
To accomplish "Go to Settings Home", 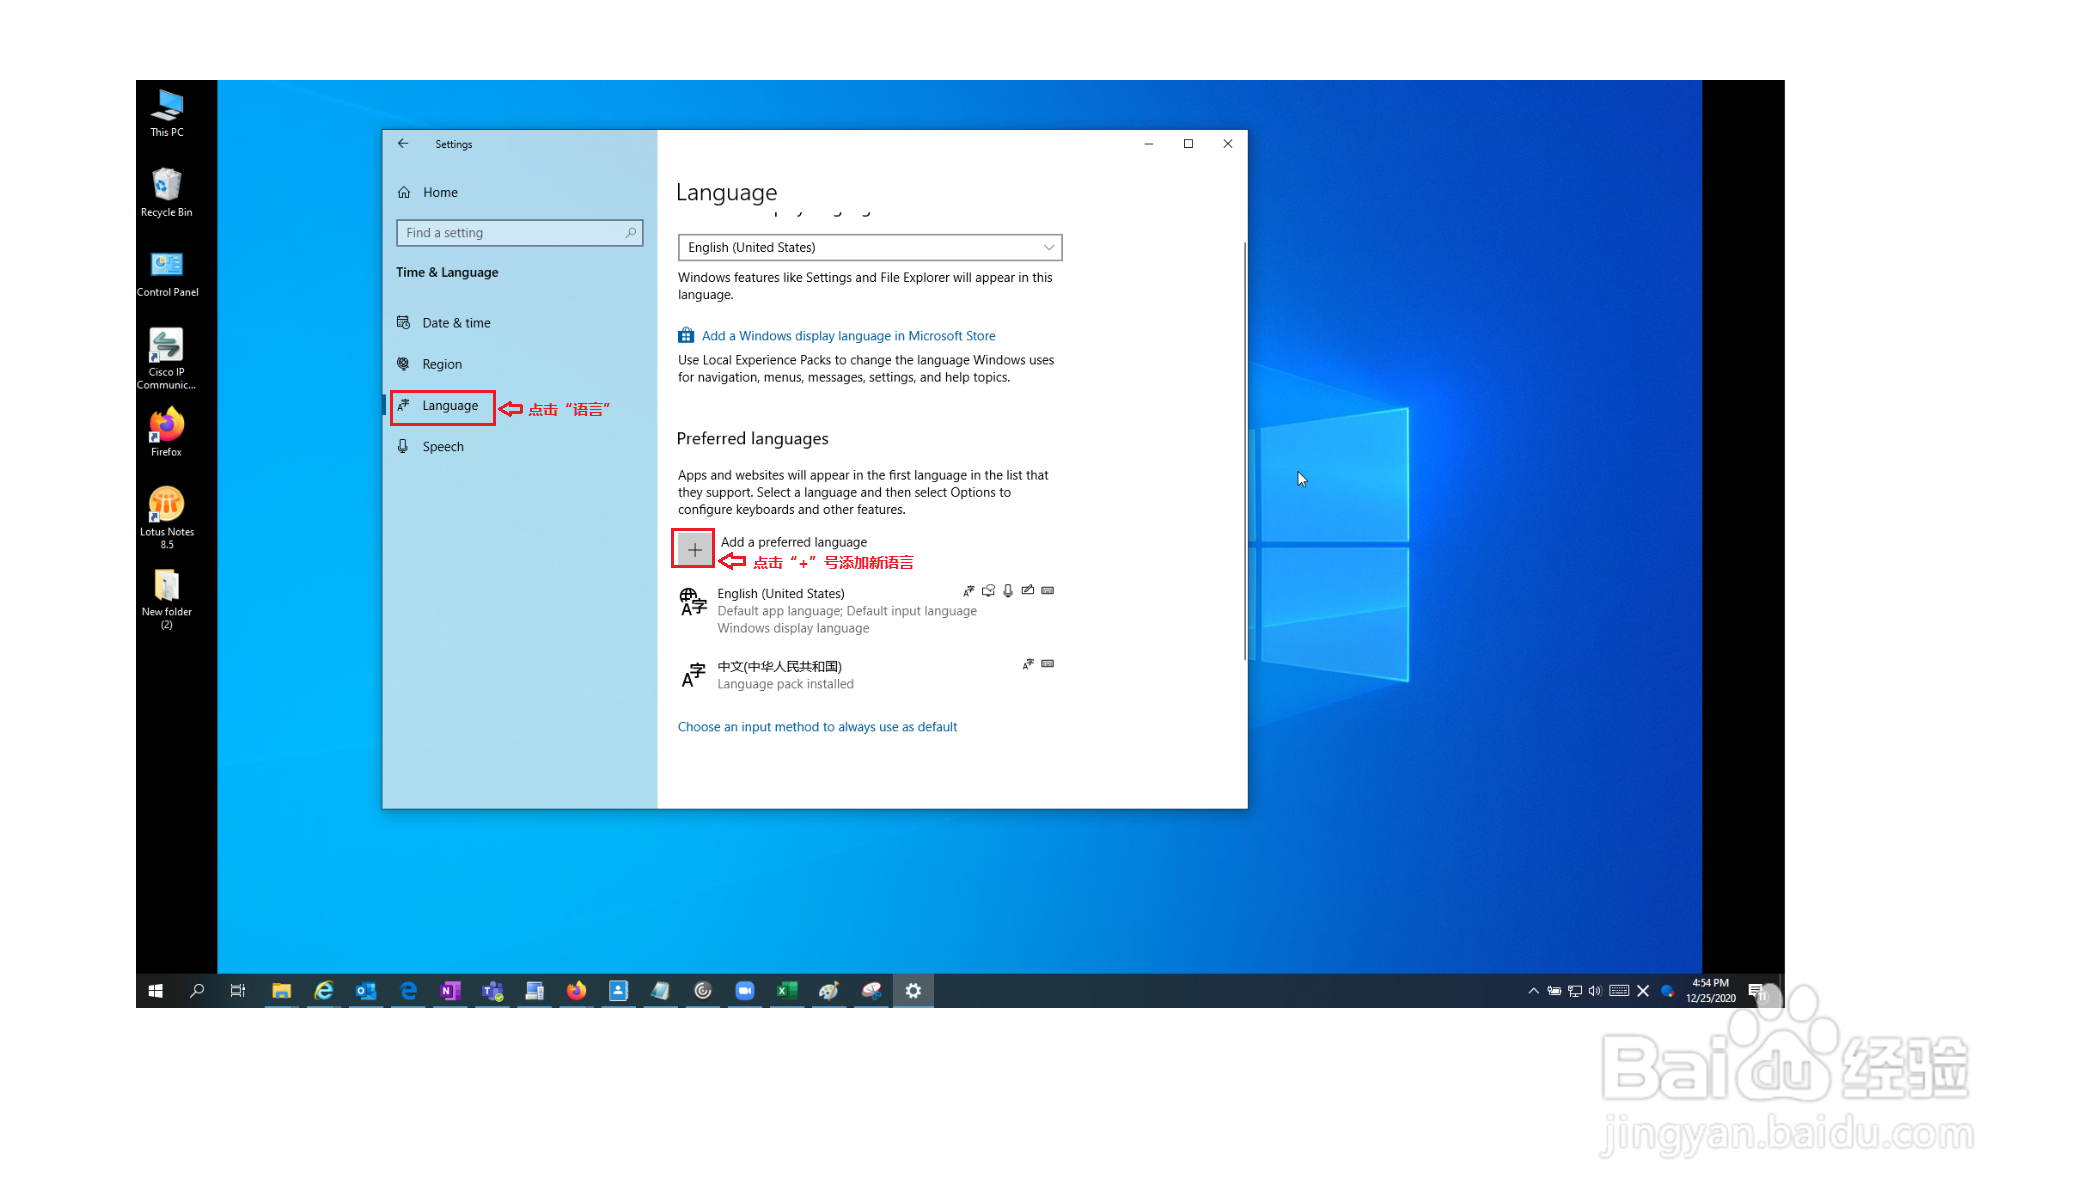I will (428, 192).
